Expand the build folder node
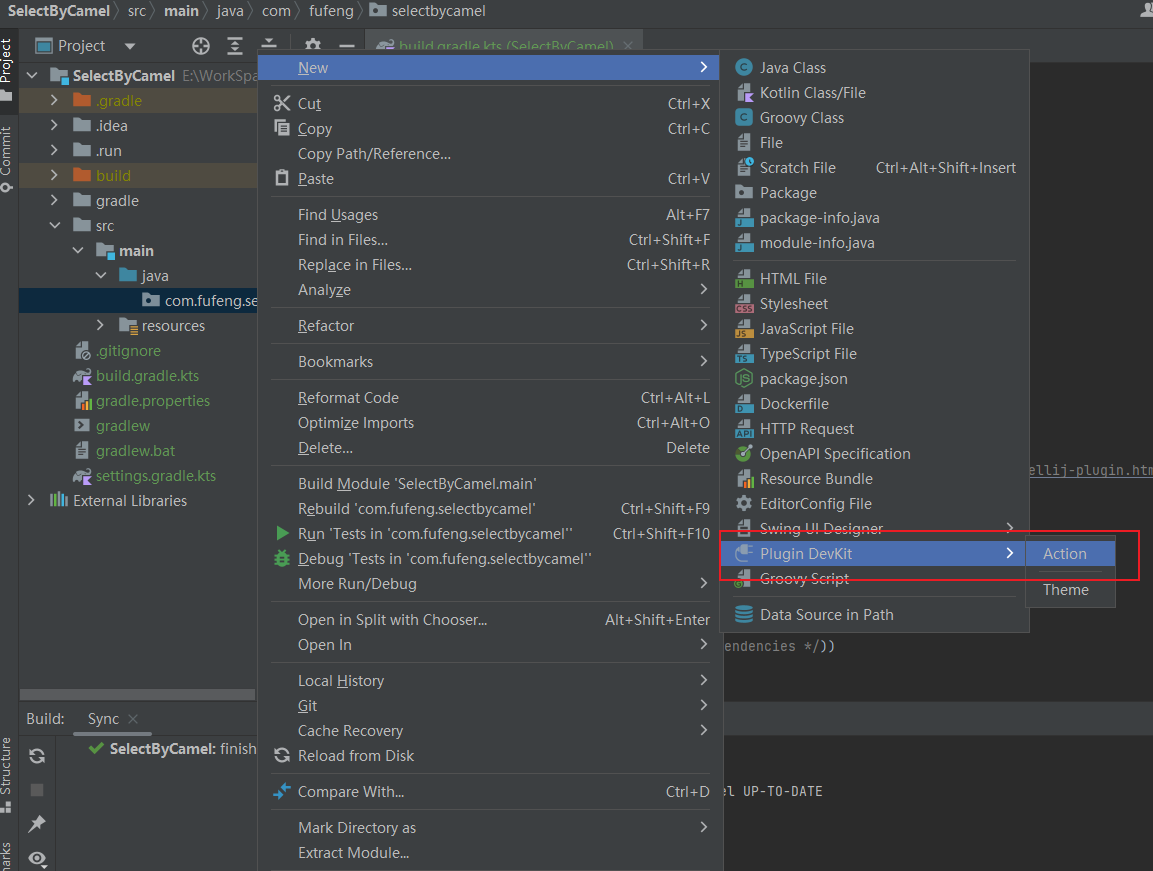 pyautogui.click(x=54, y=175)
